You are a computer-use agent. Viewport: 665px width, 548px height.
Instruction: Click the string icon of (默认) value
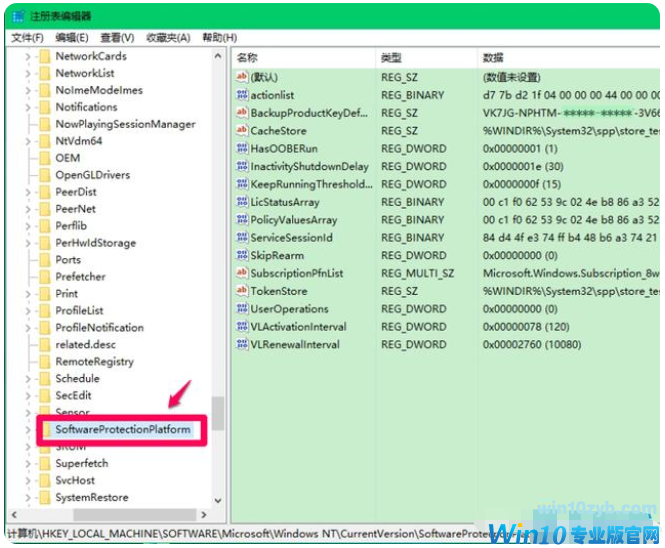(x=242, y=77)
